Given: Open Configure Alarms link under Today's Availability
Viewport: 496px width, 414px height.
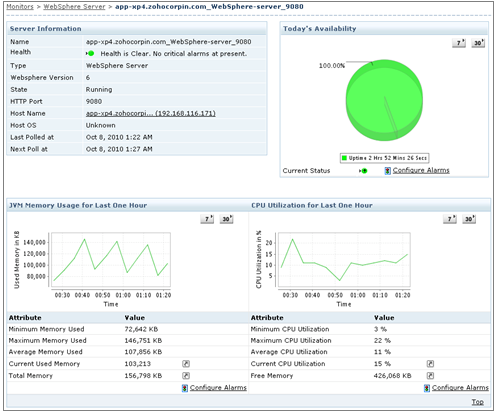Looking at the screenshot, I should [421, 170].
